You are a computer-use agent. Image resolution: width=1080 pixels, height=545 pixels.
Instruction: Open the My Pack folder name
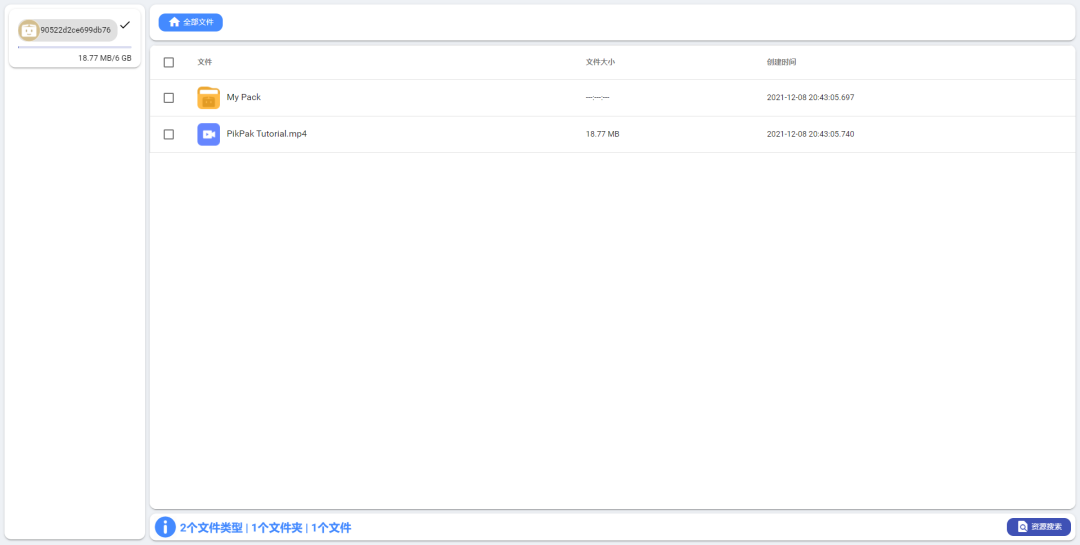[x=244, y=98]
